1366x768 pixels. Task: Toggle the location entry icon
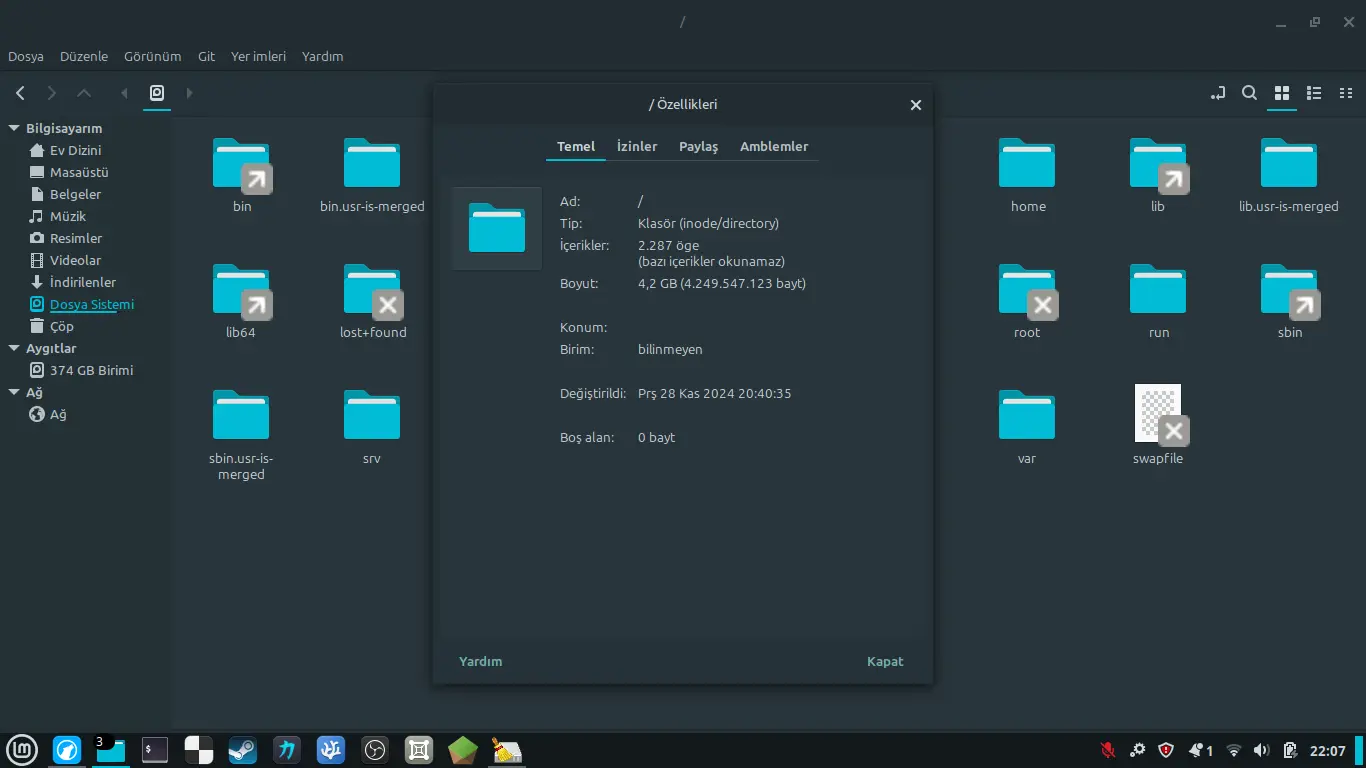pyautogui.click(x=1217, y=93)
